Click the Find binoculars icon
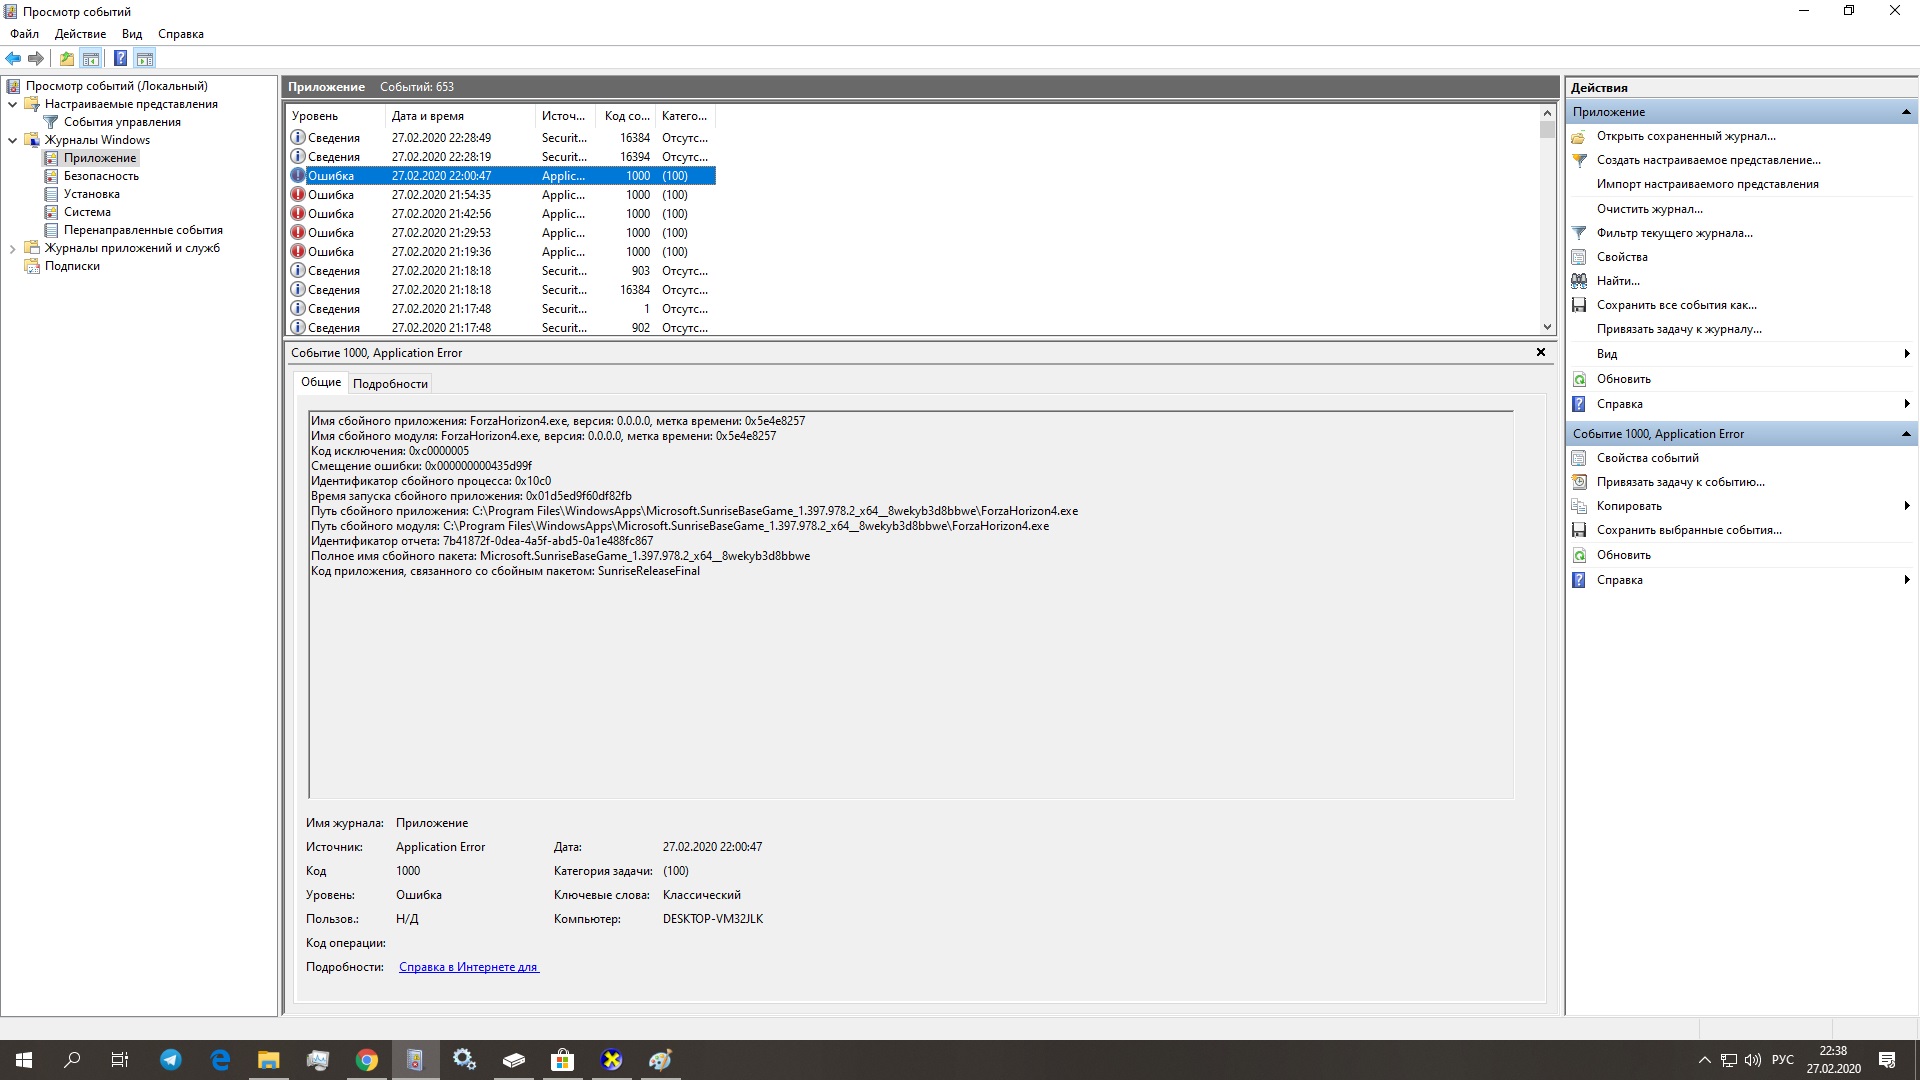The image size is (1920, 1080). tap(1579, 281)
